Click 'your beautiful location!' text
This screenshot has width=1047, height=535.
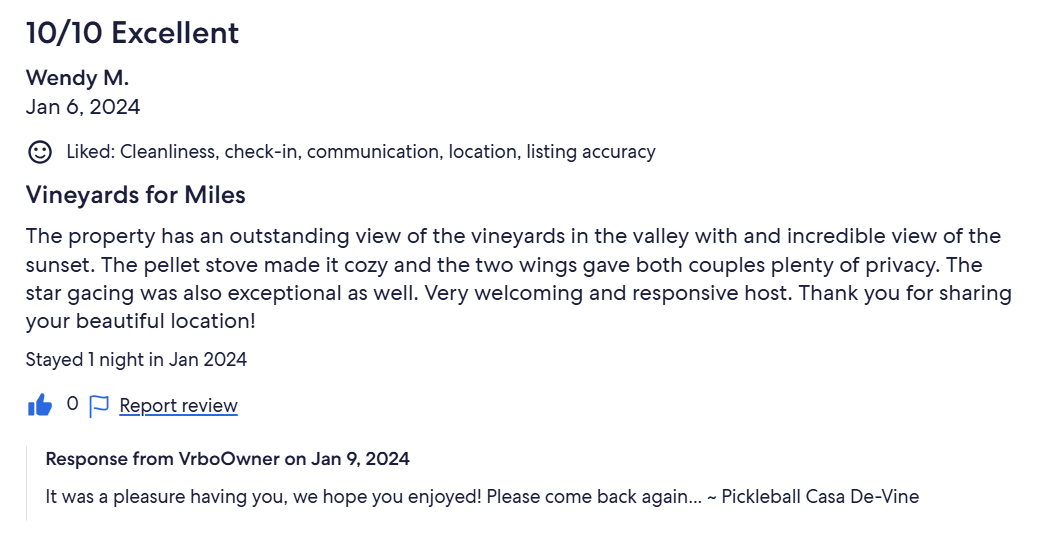click(x=141, y=321)
